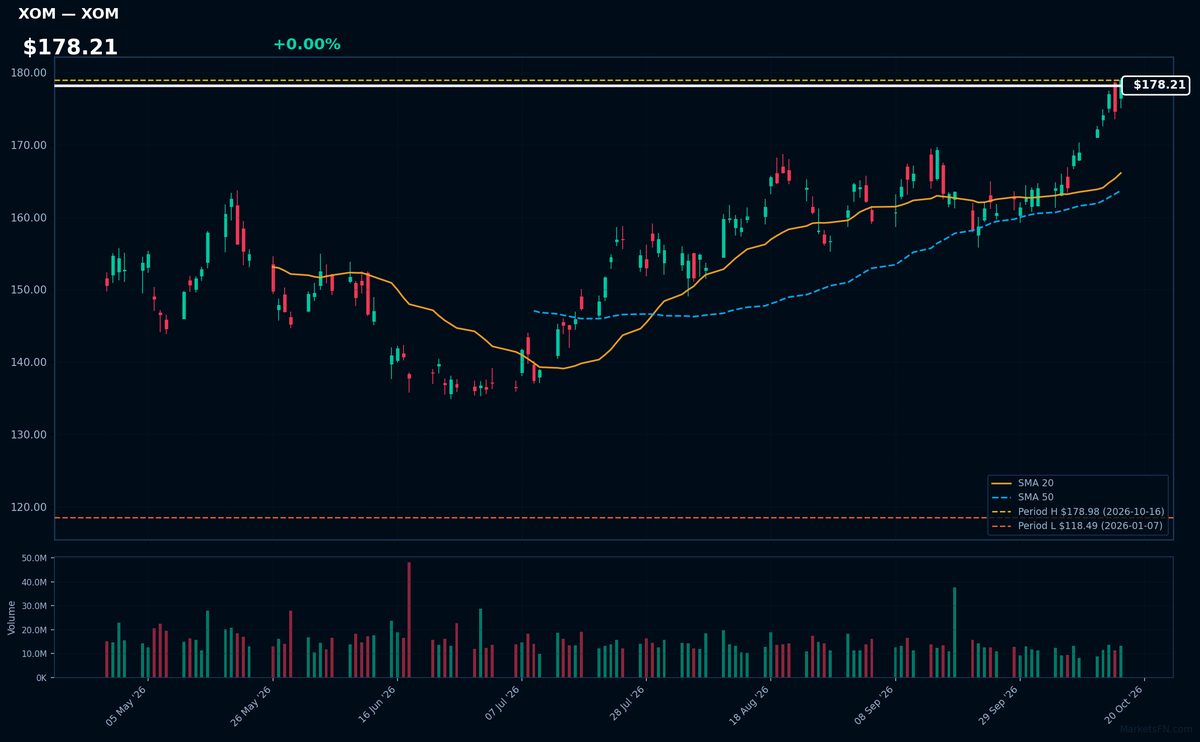Click the Volume axis title
Screen dimensions: 1200x742
point(11,617)
